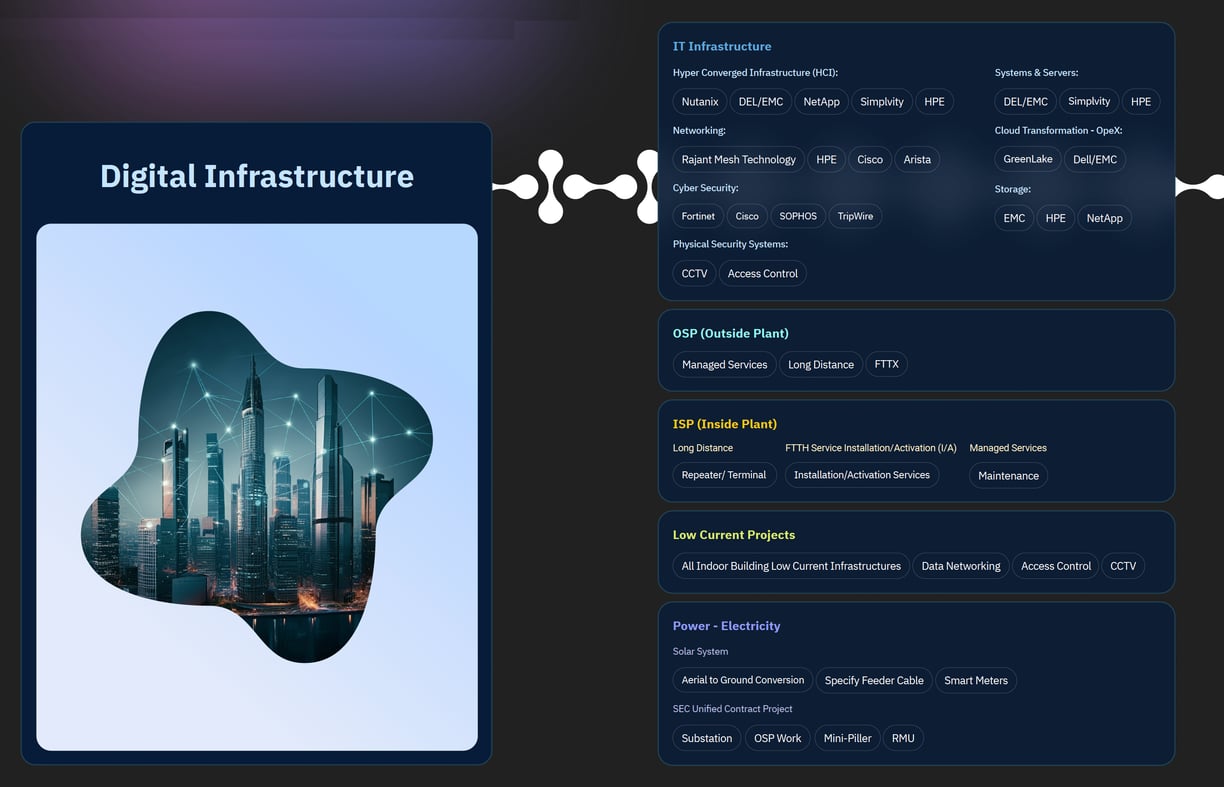Viewport: 1224px width, 787px height.
Task: Click the Long Distance label in ISP
Action: tap(703, 448)
